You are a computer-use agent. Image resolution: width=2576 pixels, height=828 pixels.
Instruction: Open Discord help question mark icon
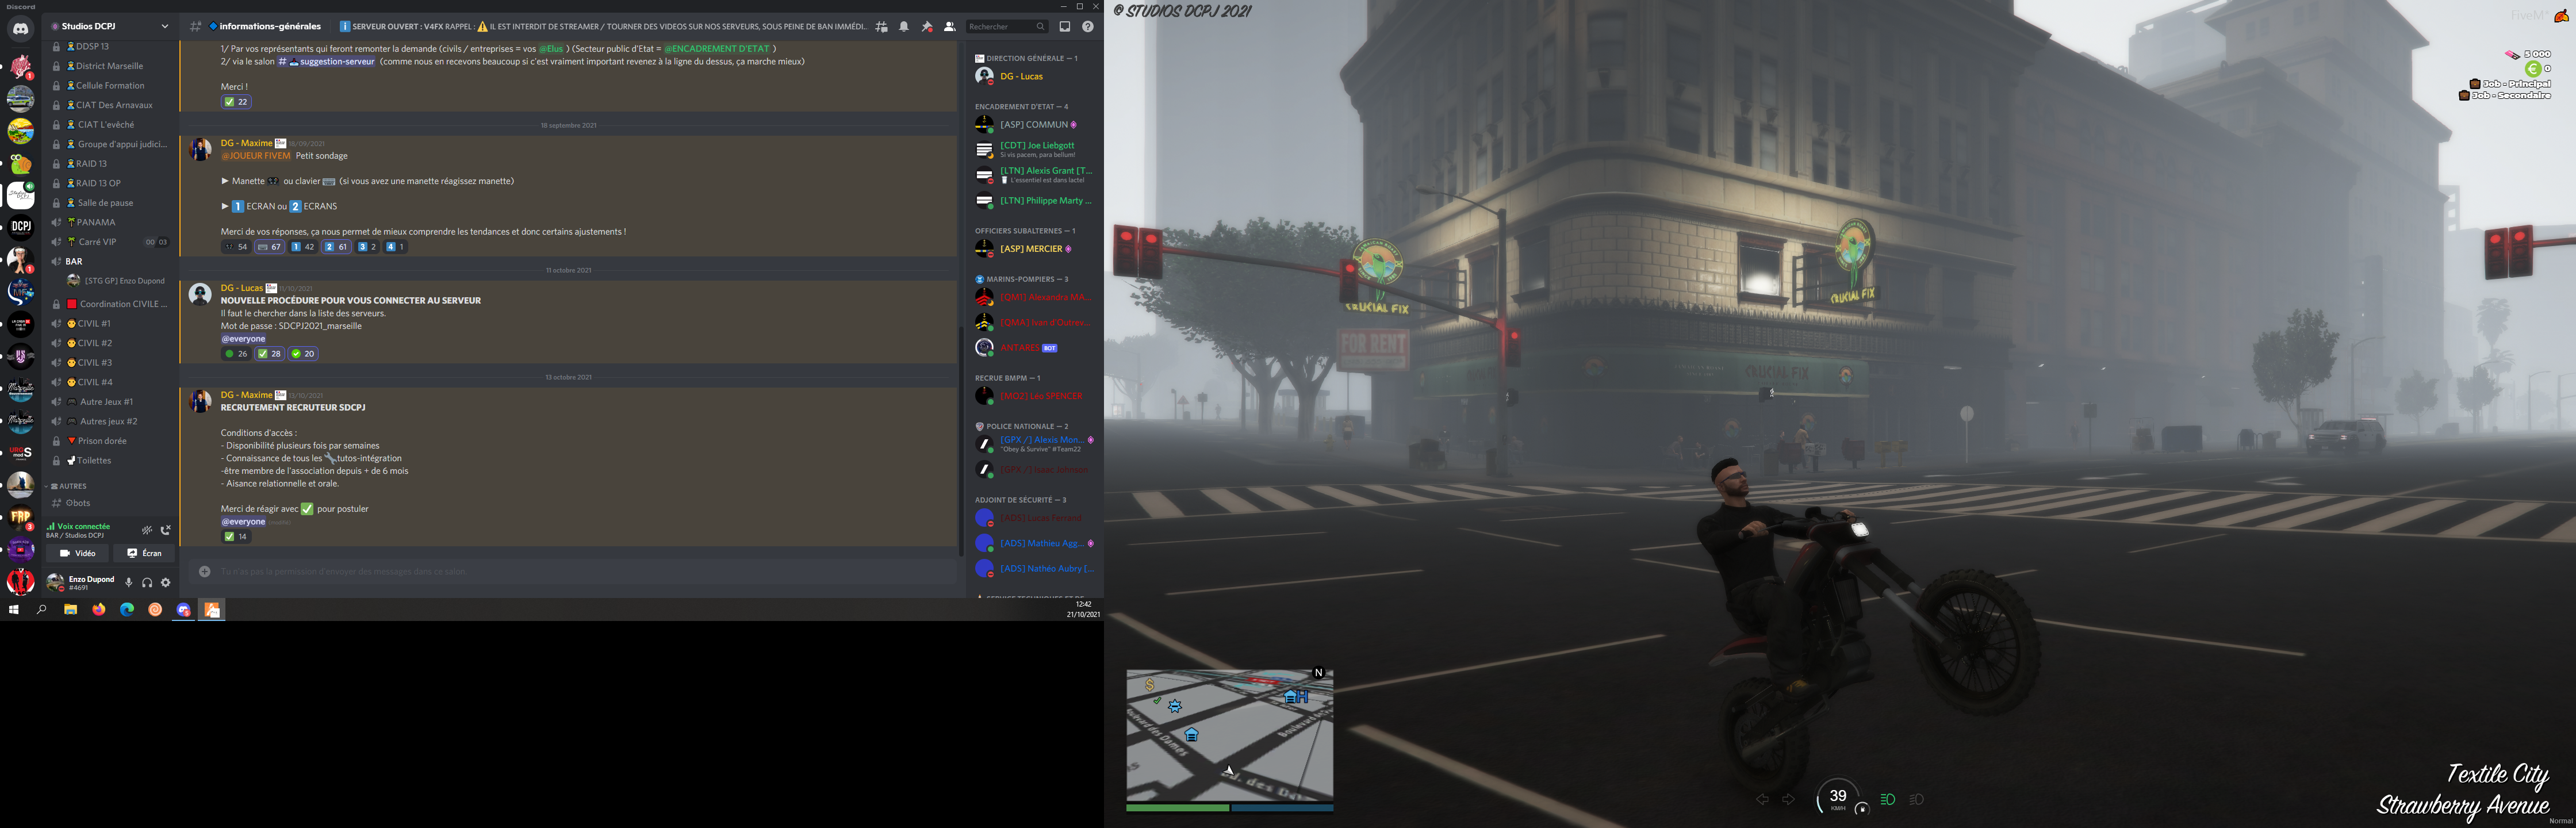tap(1088, 27)
